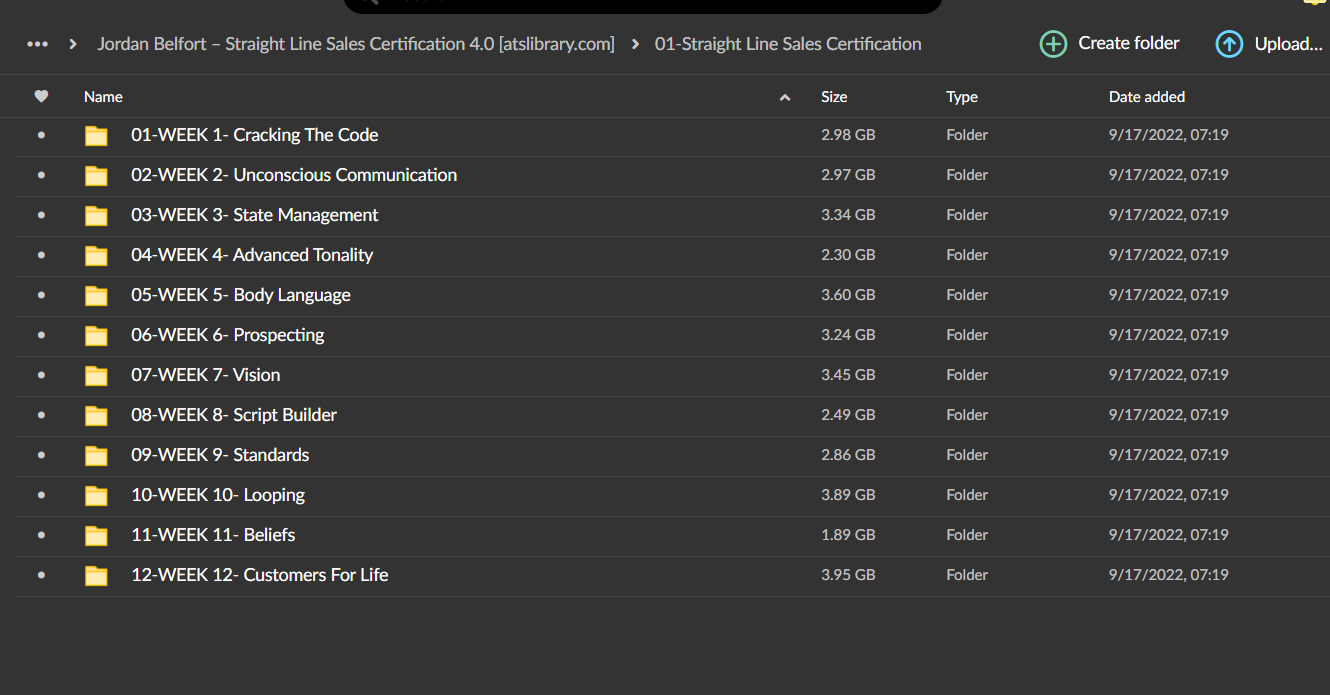The image size is (1330, 695).
Task: Click the folder icon next to WEEK 12 Customers For Life
Action: tap(96, 575)
